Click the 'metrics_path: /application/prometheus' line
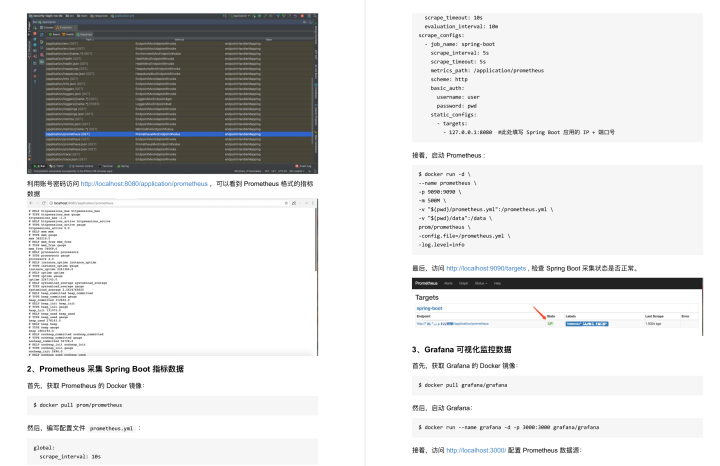This screenshot has width=720, height=466. point(487,70)
